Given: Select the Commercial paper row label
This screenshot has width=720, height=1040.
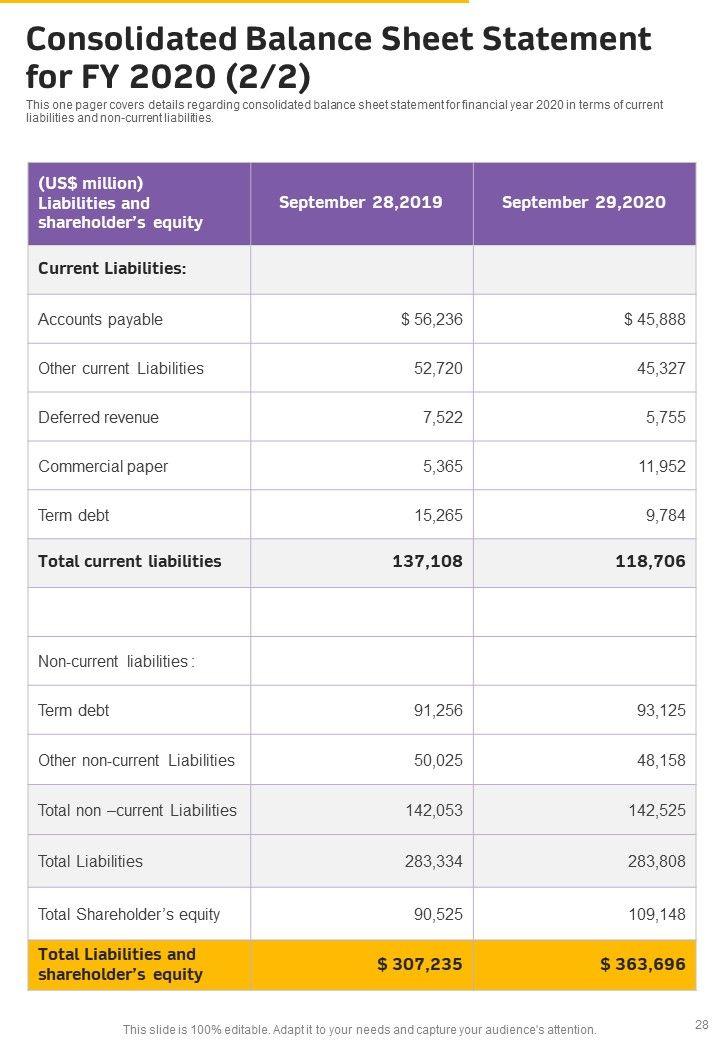Looking at the screenshot, I should [103, 466].
